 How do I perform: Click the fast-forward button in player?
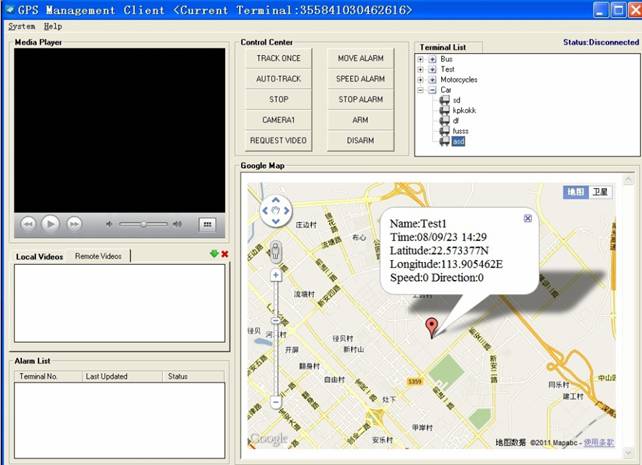74,224
